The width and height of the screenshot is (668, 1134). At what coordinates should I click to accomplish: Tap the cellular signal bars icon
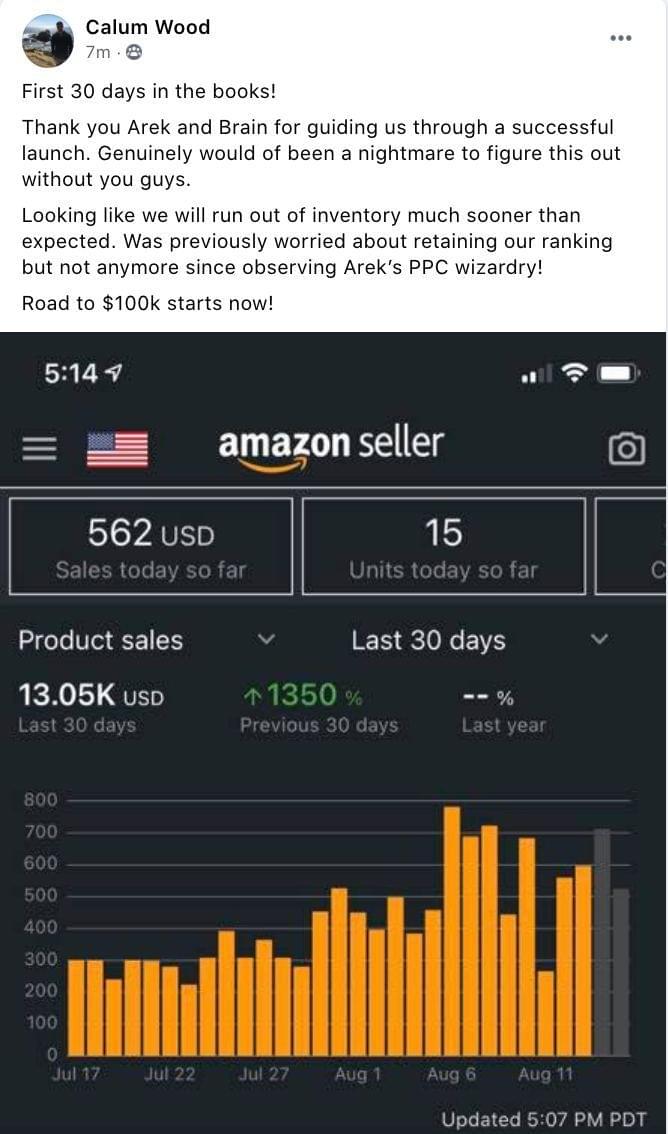(537, 374)
